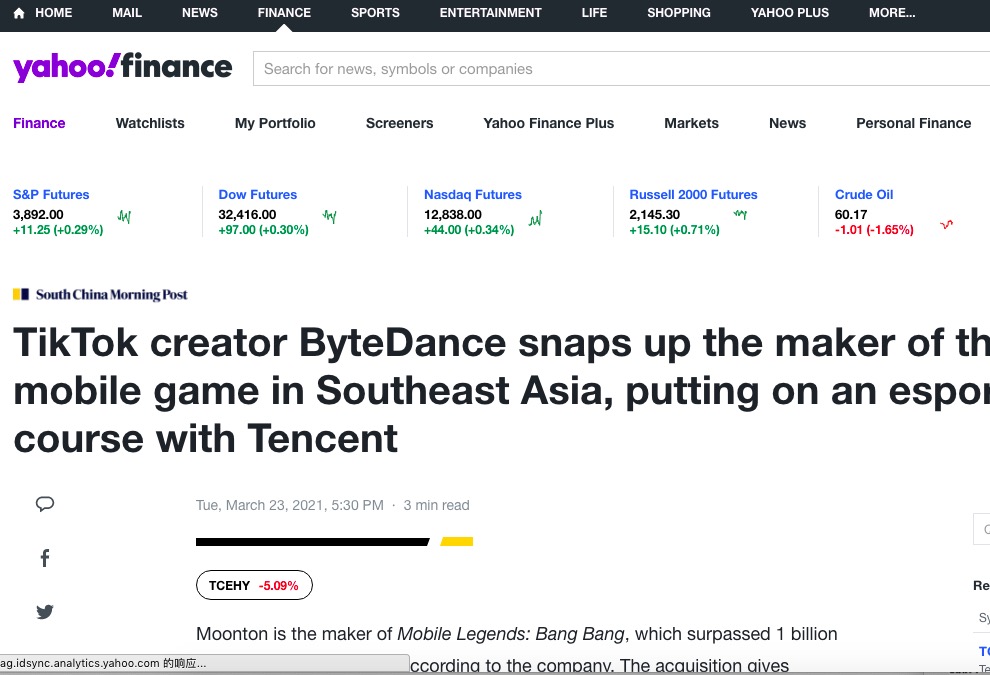This screenshot has height=675, width=990.
Task: Click the '3 min read' label
Action: click(436, 505)
